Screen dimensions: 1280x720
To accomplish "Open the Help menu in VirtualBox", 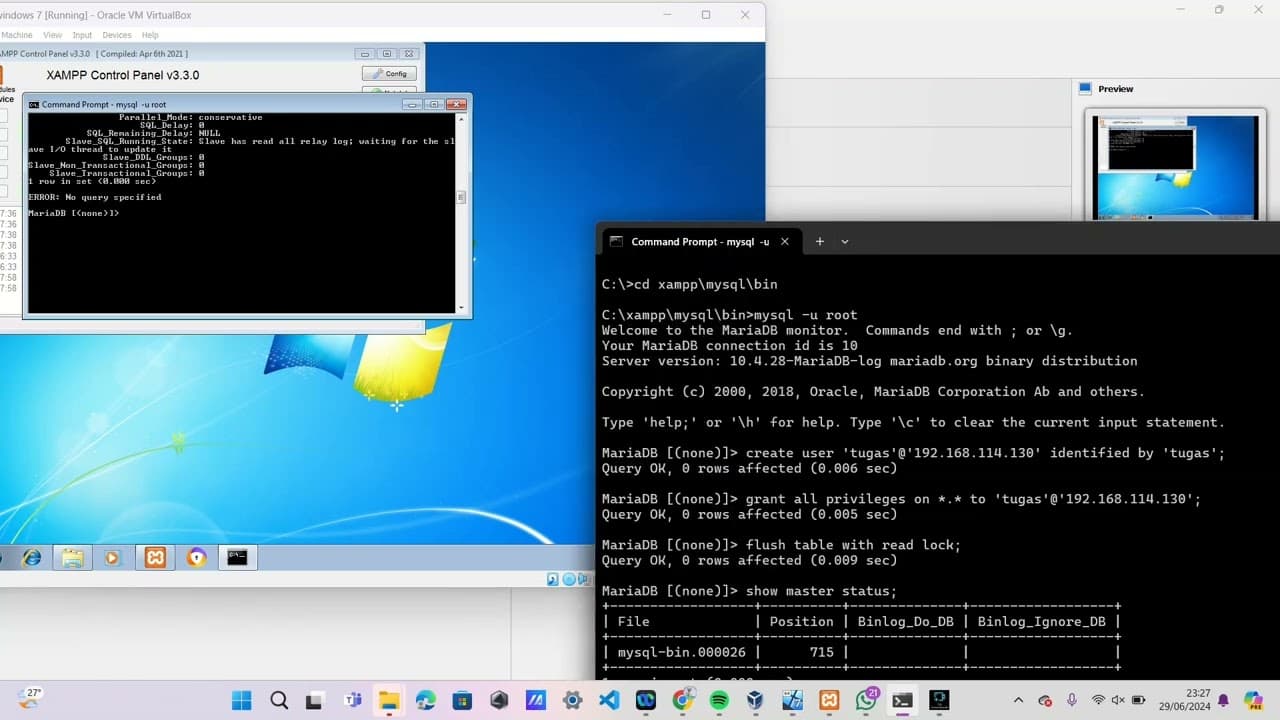I will 150,35.
